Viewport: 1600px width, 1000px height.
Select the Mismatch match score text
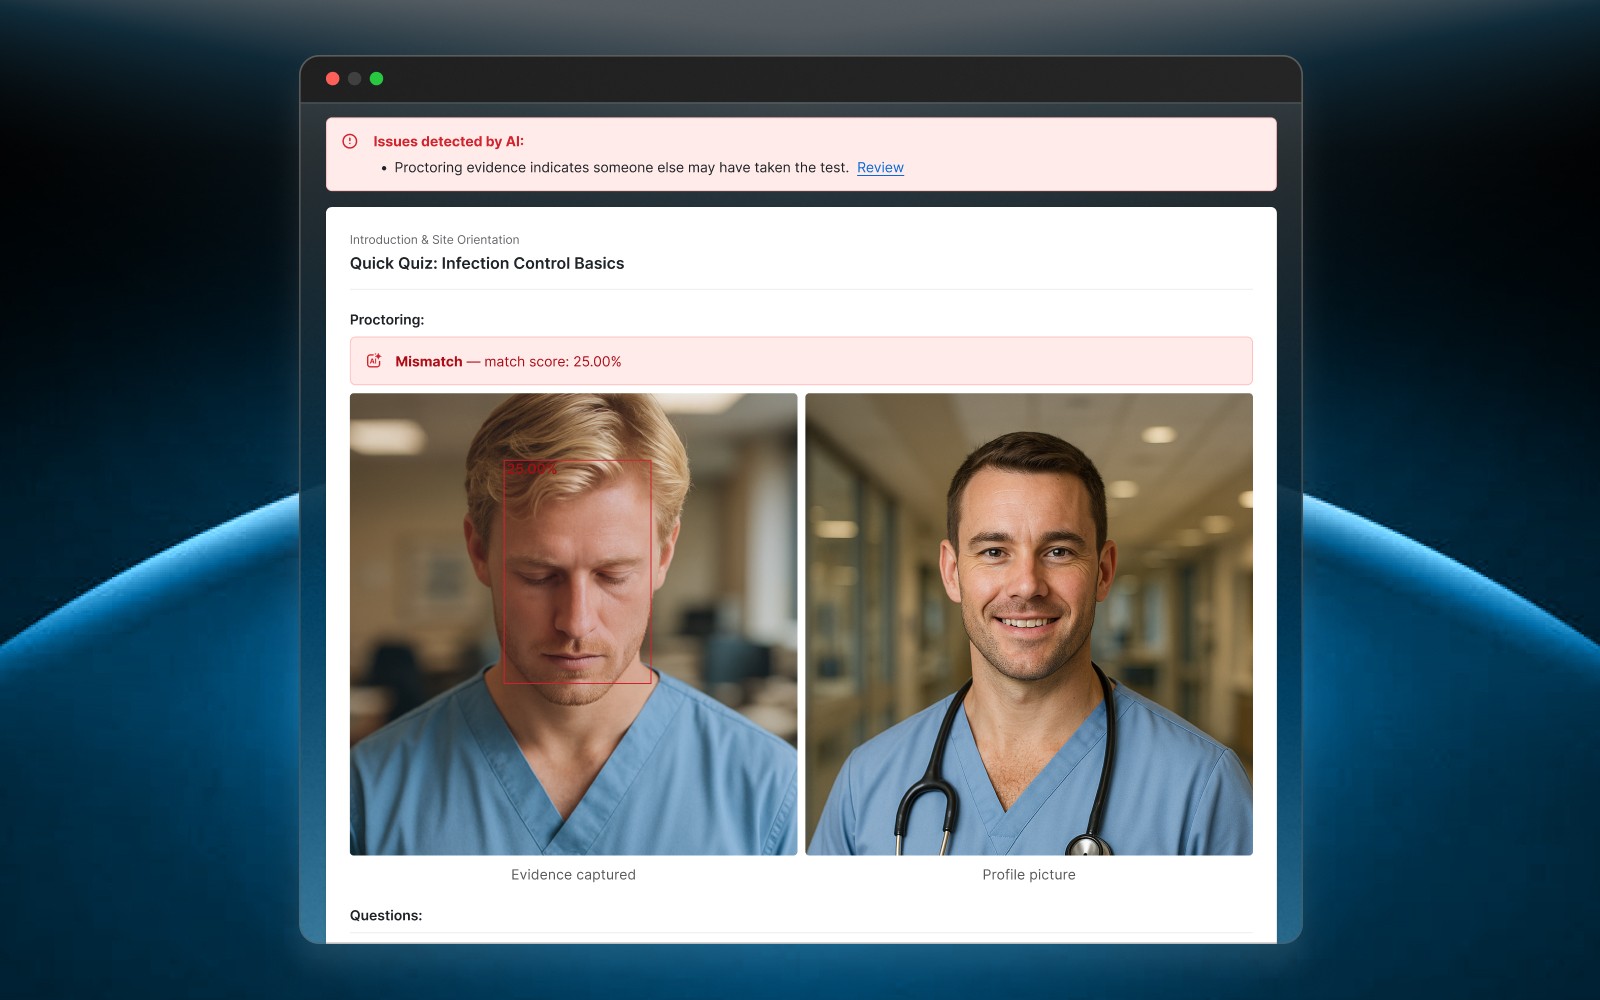tap(508, 361)
